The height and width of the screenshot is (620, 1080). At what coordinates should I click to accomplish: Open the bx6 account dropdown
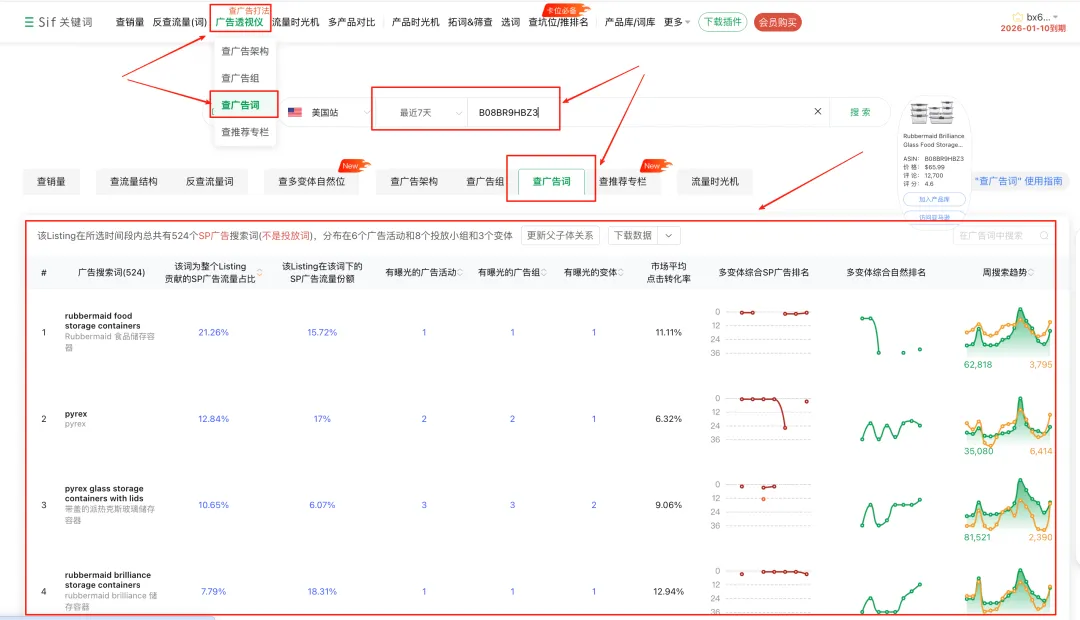click(x=1055, y=17)
